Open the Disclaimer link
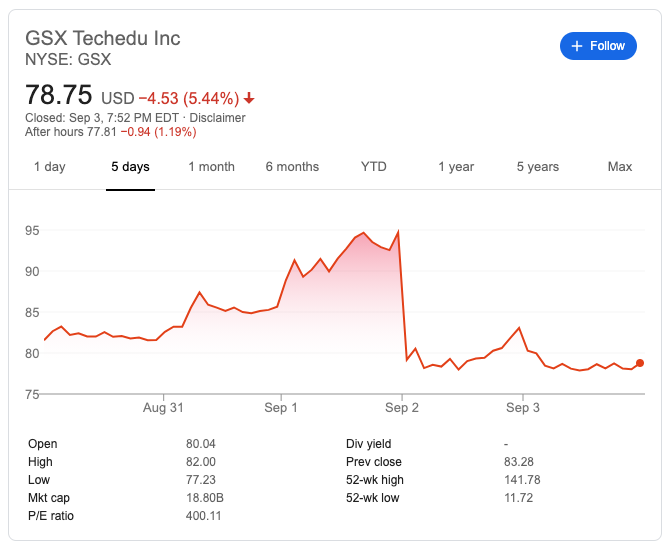Screen dimensions: 672x552 (x=217, y=118)
